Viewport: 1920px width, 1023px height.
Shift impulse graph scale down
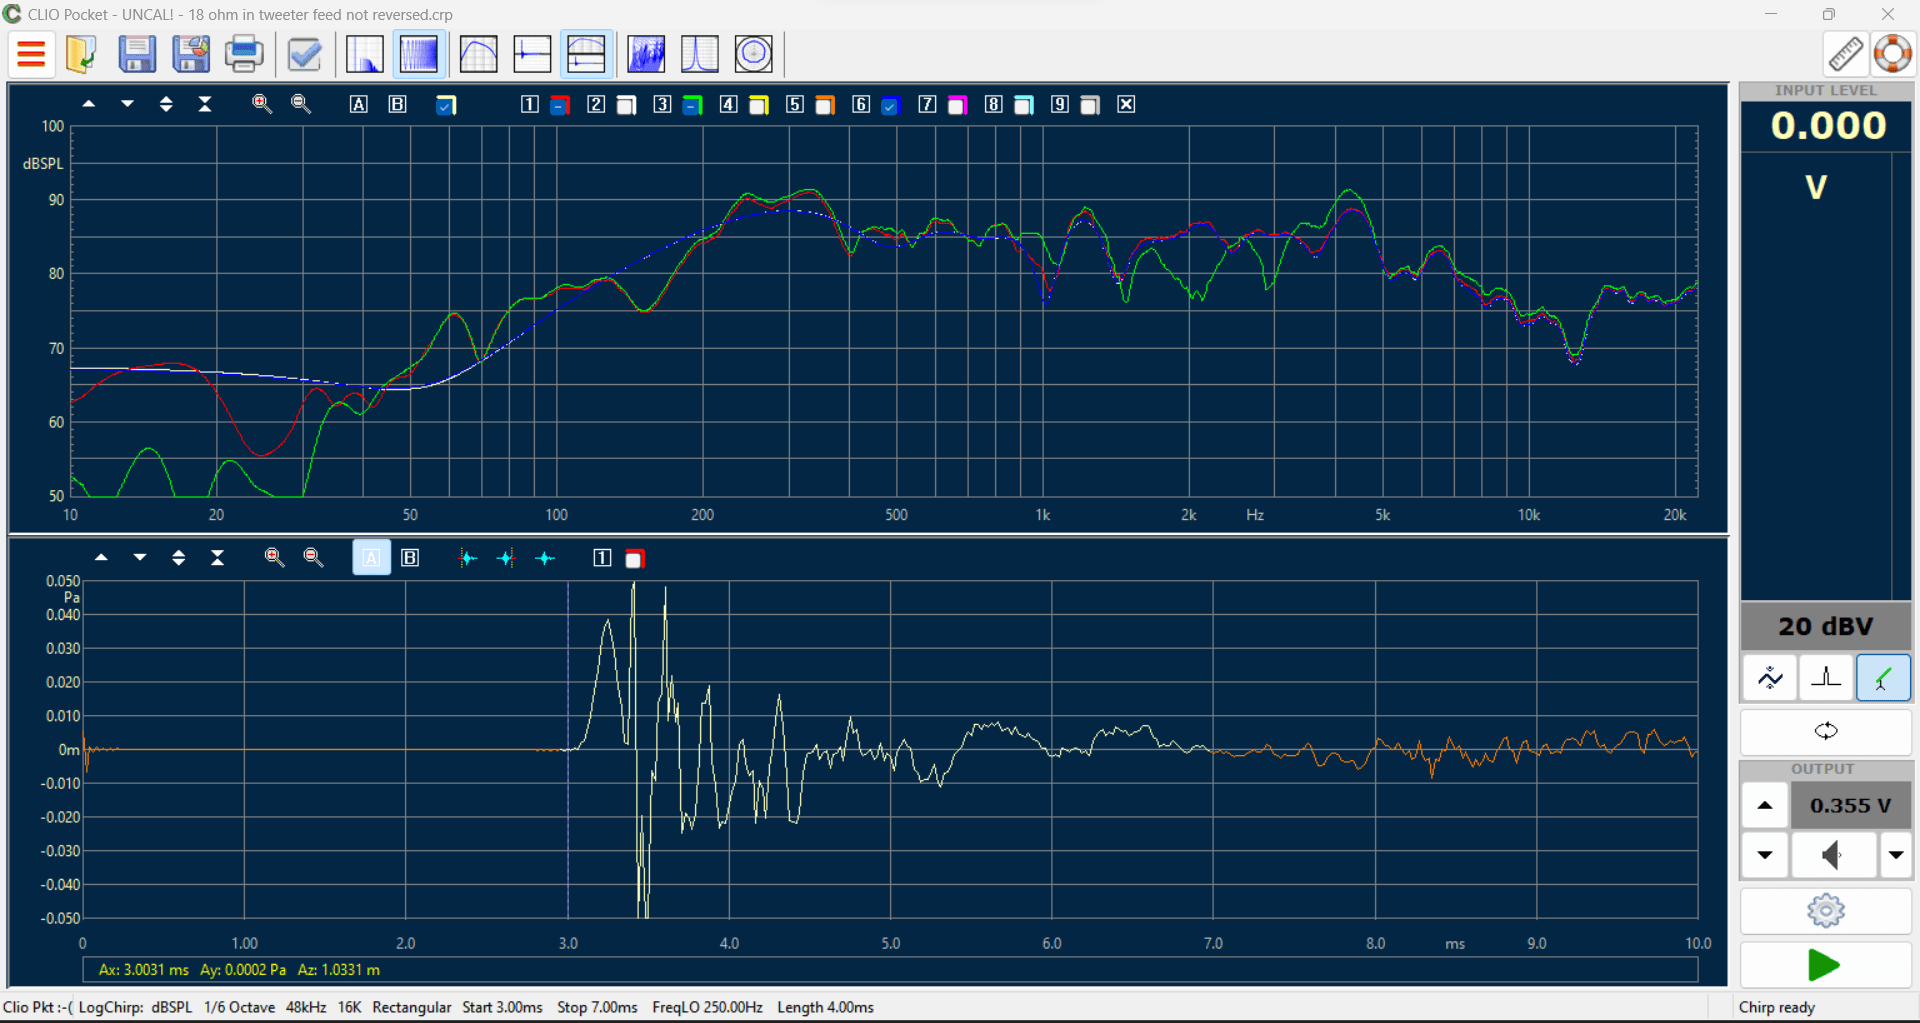pyautogui.click(x=140, y=558)
